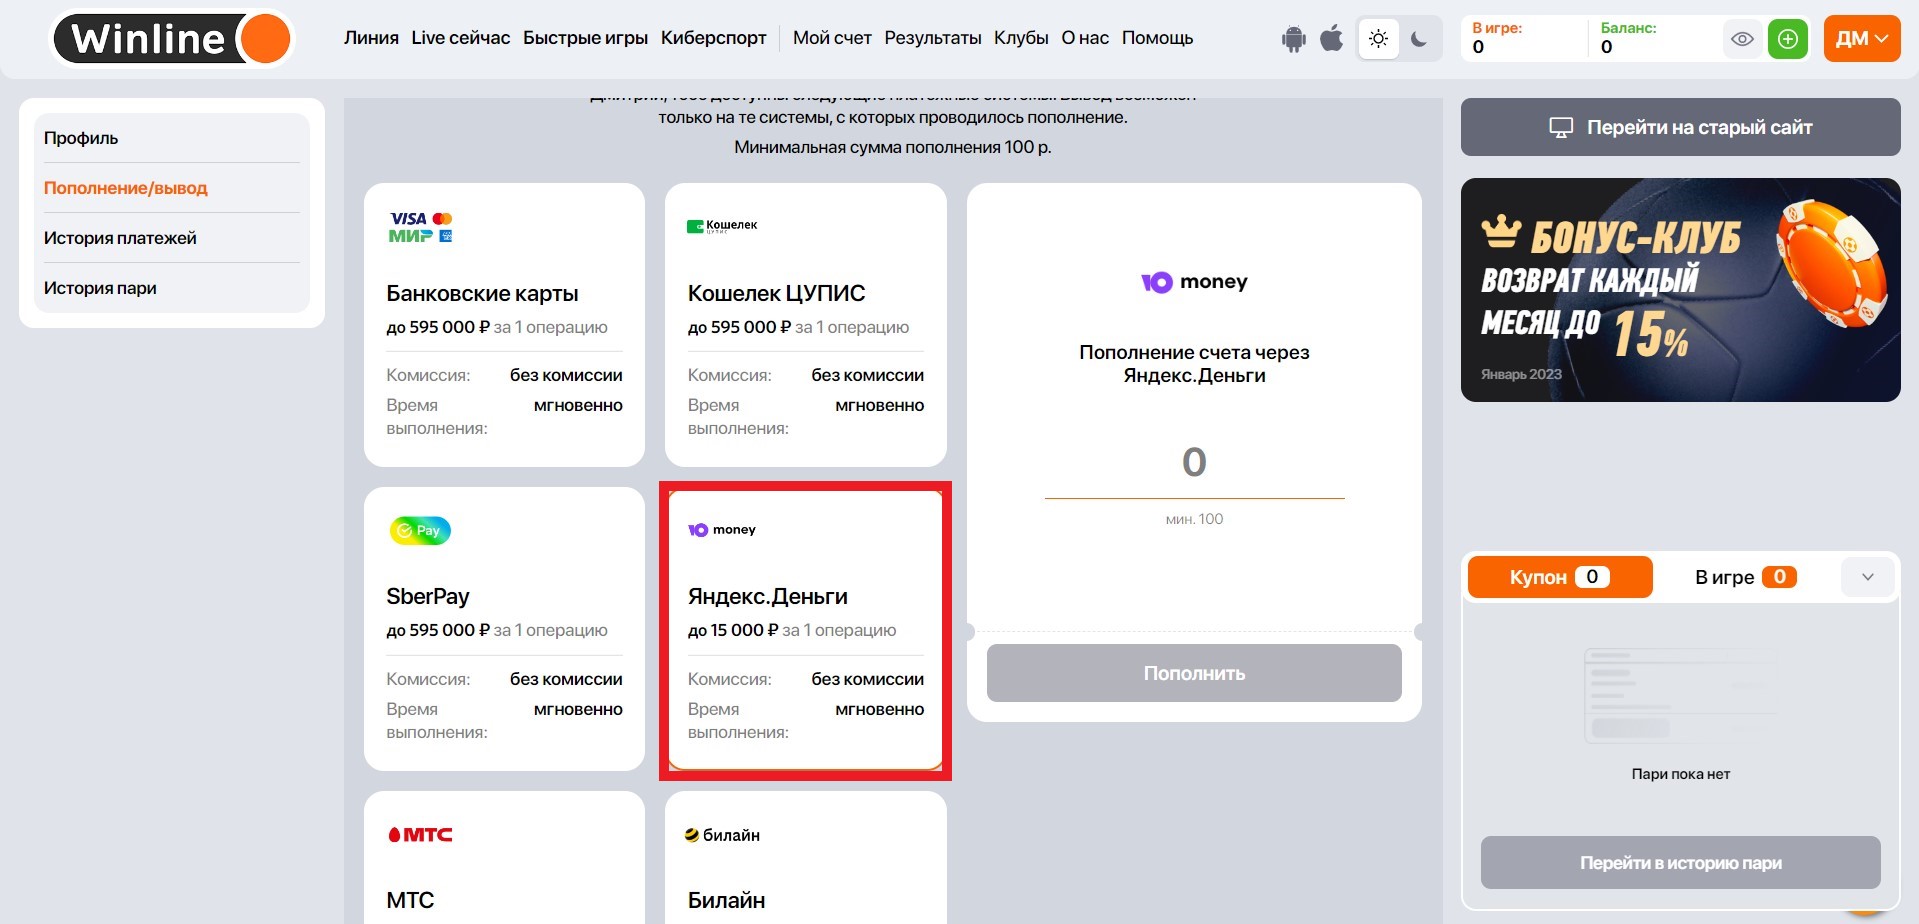
Task: Switch to the В игре tab
Action: point(1744,577)
